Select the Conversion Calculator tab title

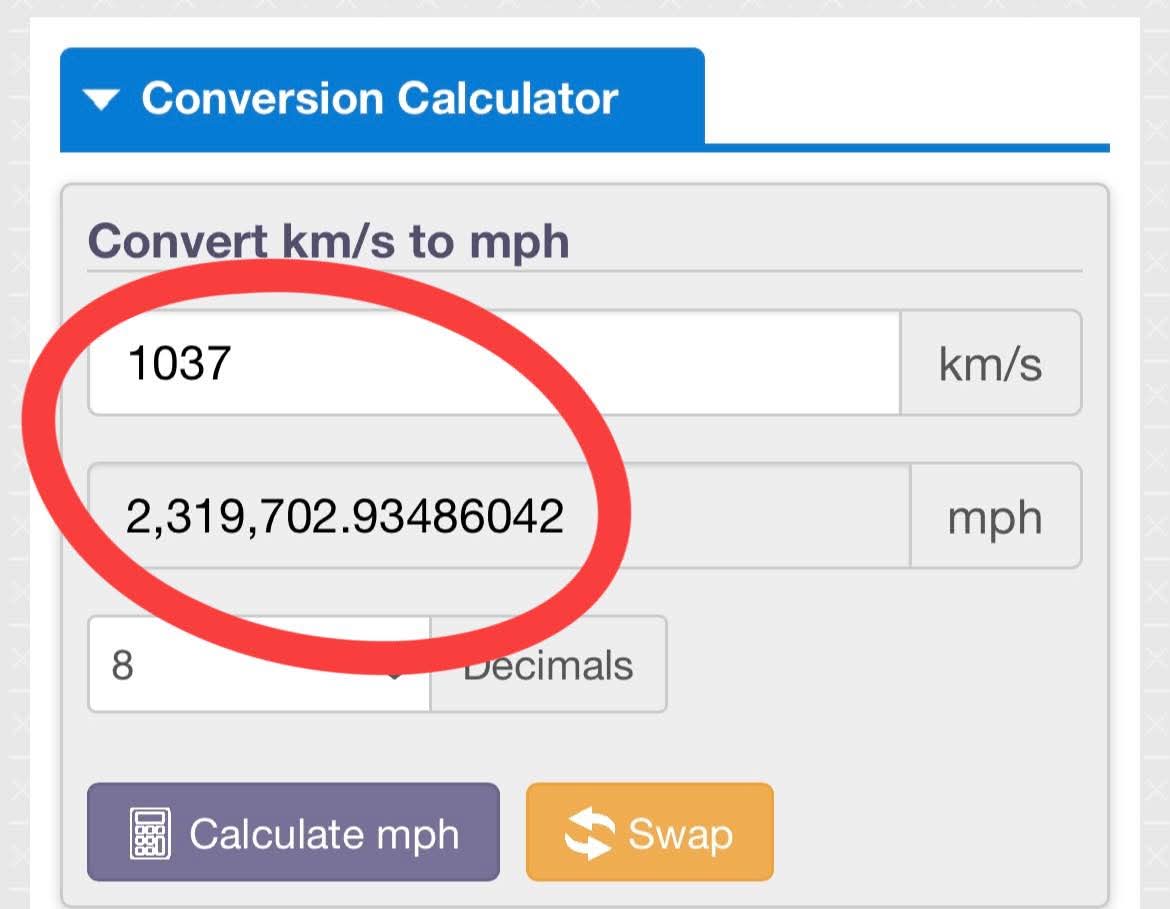tap(380, 99)
